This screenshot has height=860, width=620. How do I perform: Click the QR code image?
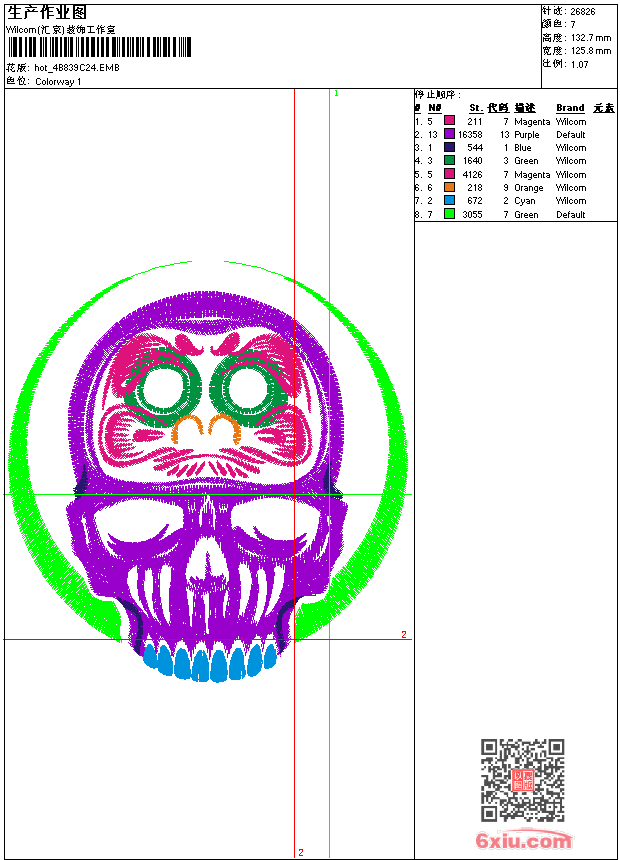(522, 780)
